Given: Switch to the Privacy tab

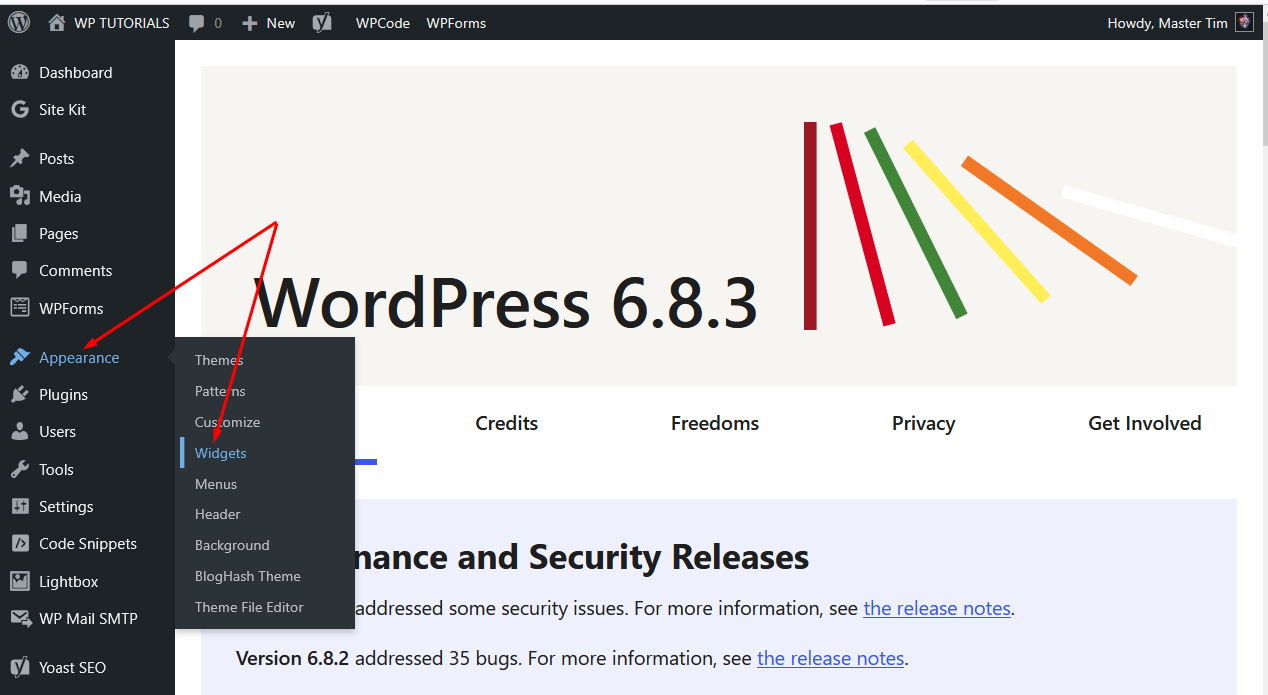Looking at the screenshot, I should 923,423.
